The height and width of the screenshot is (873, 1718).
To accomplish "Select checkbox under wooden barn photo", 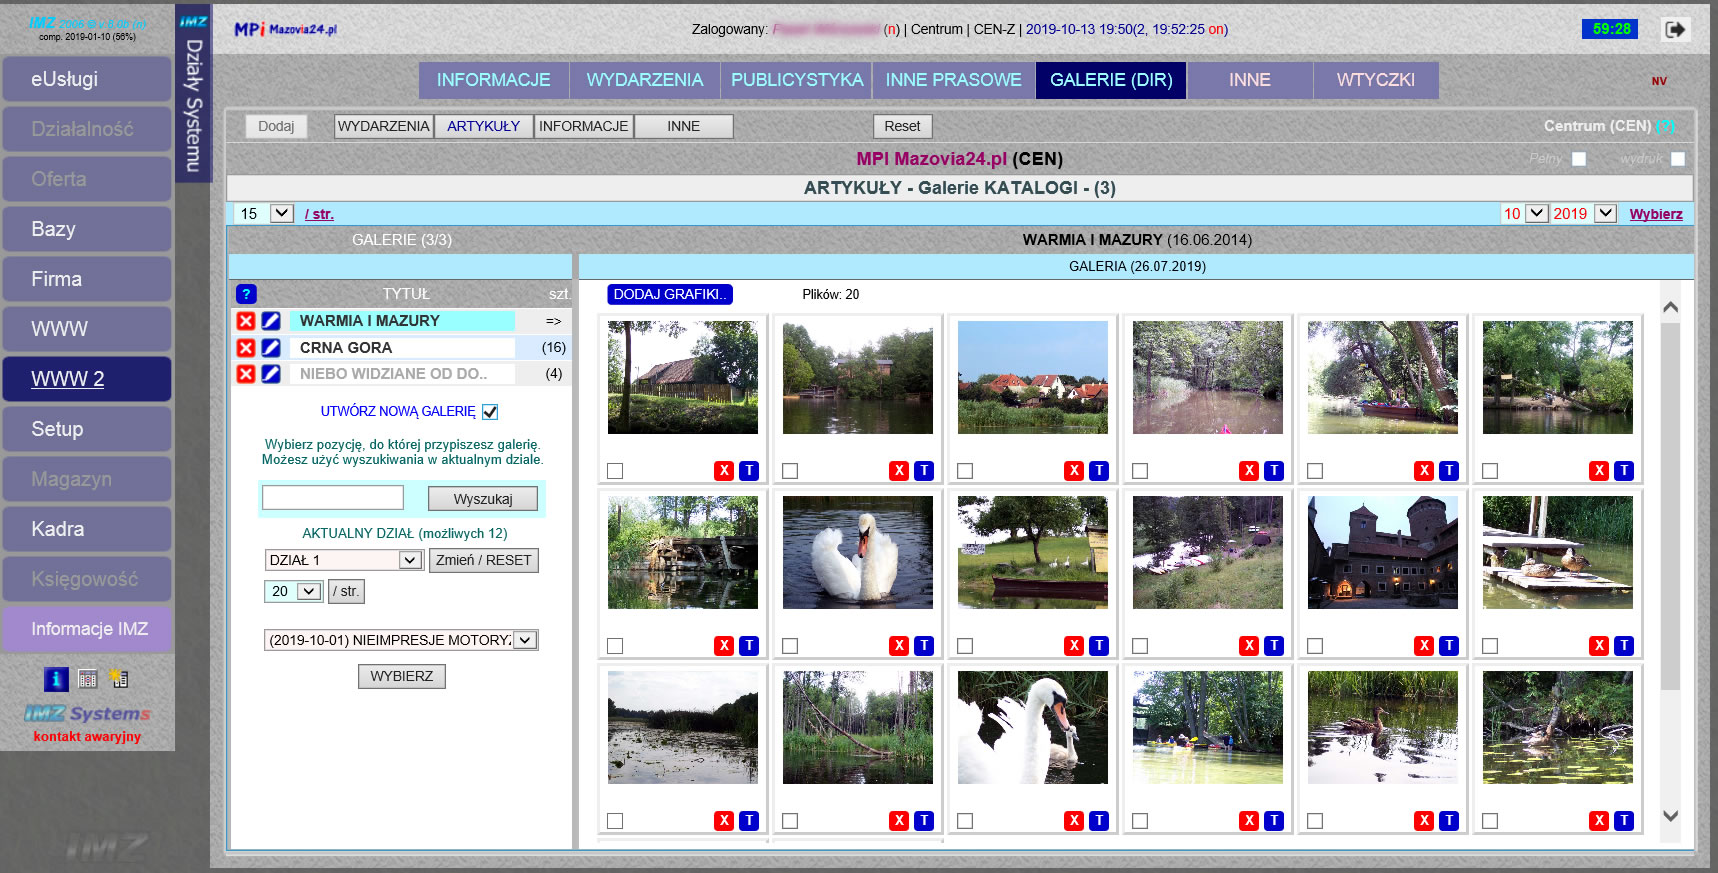I will pyautogui.click(x=615, y=471).
